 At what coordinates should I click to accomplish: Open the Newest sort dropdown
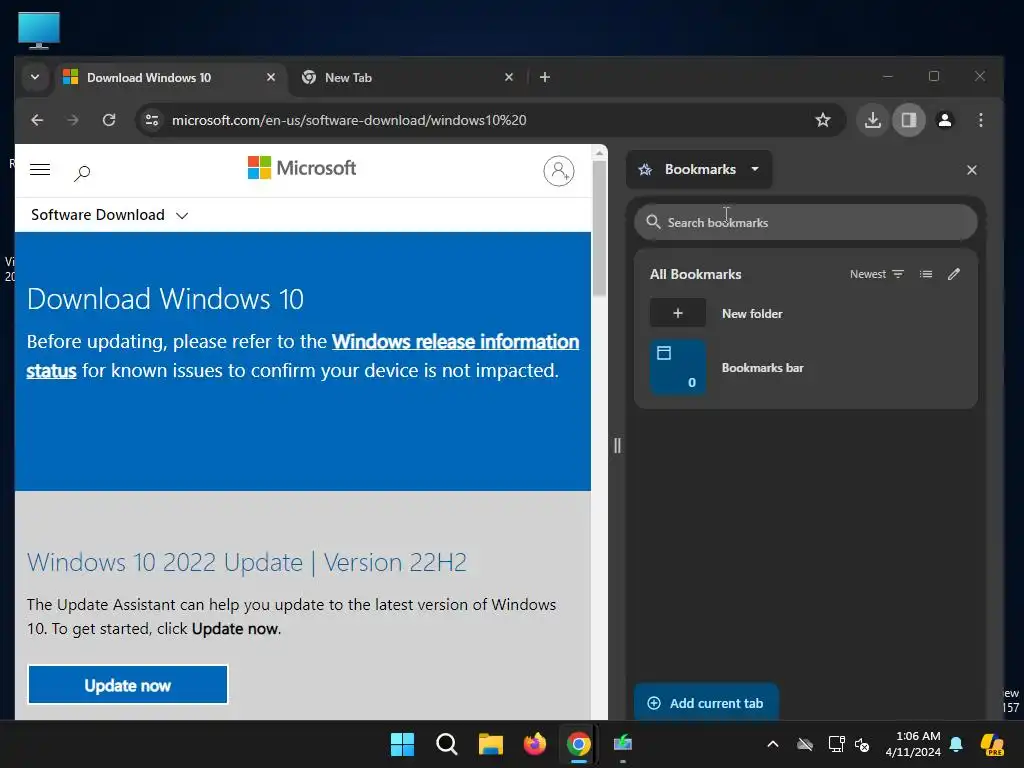pos(876,274)
